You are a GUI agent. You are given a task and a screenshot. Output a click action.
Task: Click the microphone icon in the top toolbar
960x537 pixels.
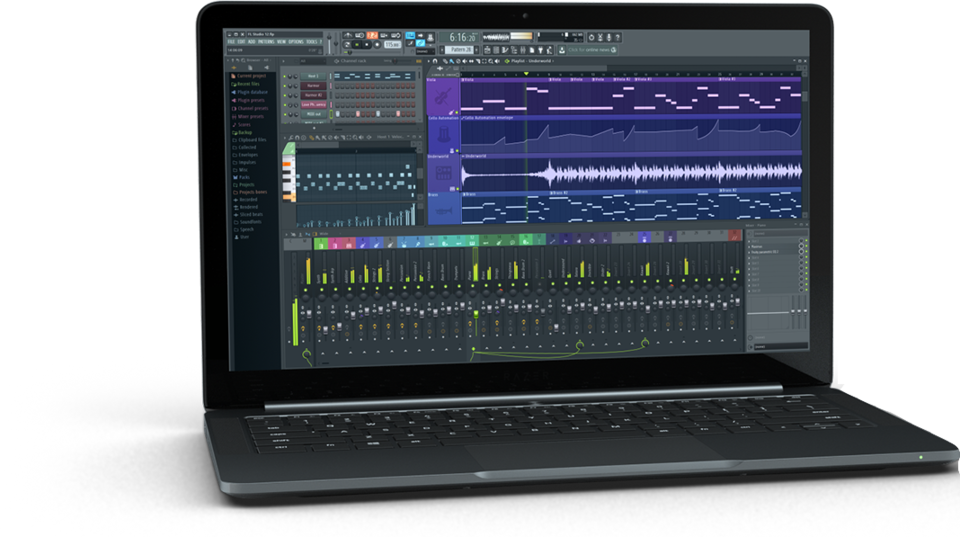(609, 37)
